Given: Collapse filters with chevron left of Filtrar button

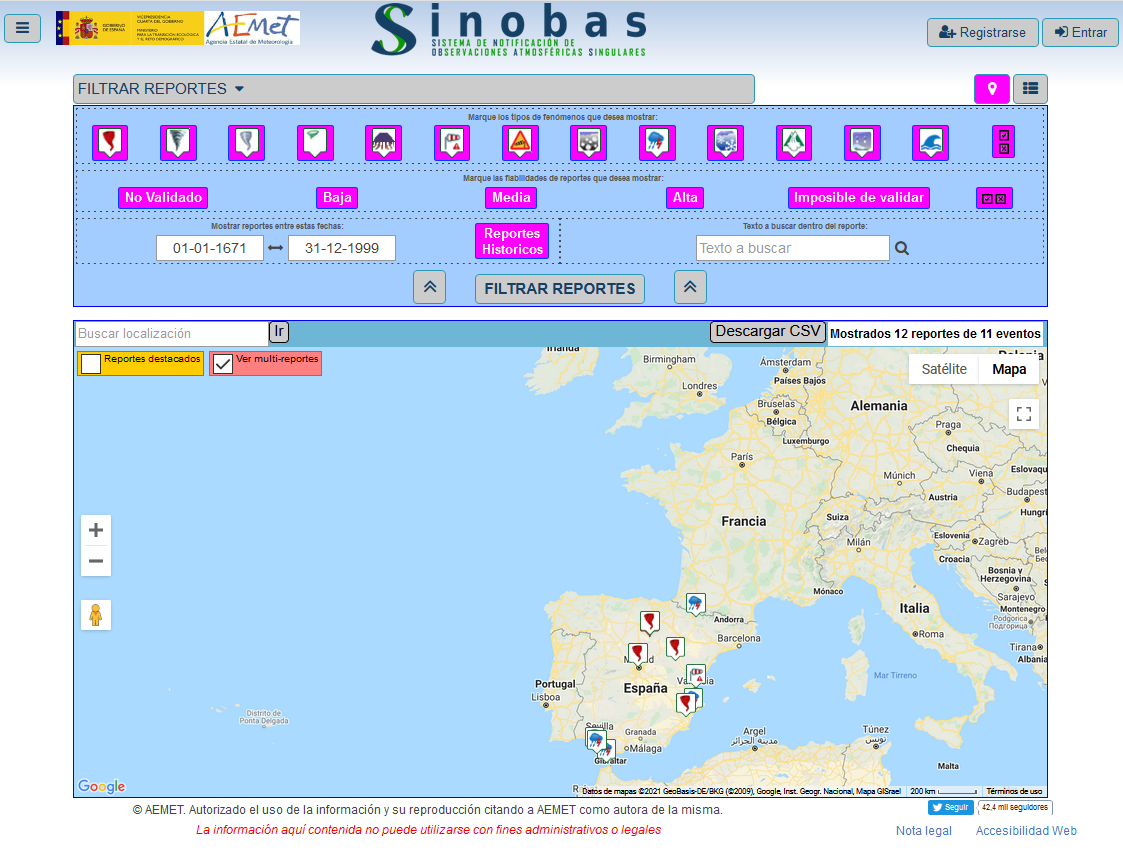Looking at the screenshot, I should 429,287.
